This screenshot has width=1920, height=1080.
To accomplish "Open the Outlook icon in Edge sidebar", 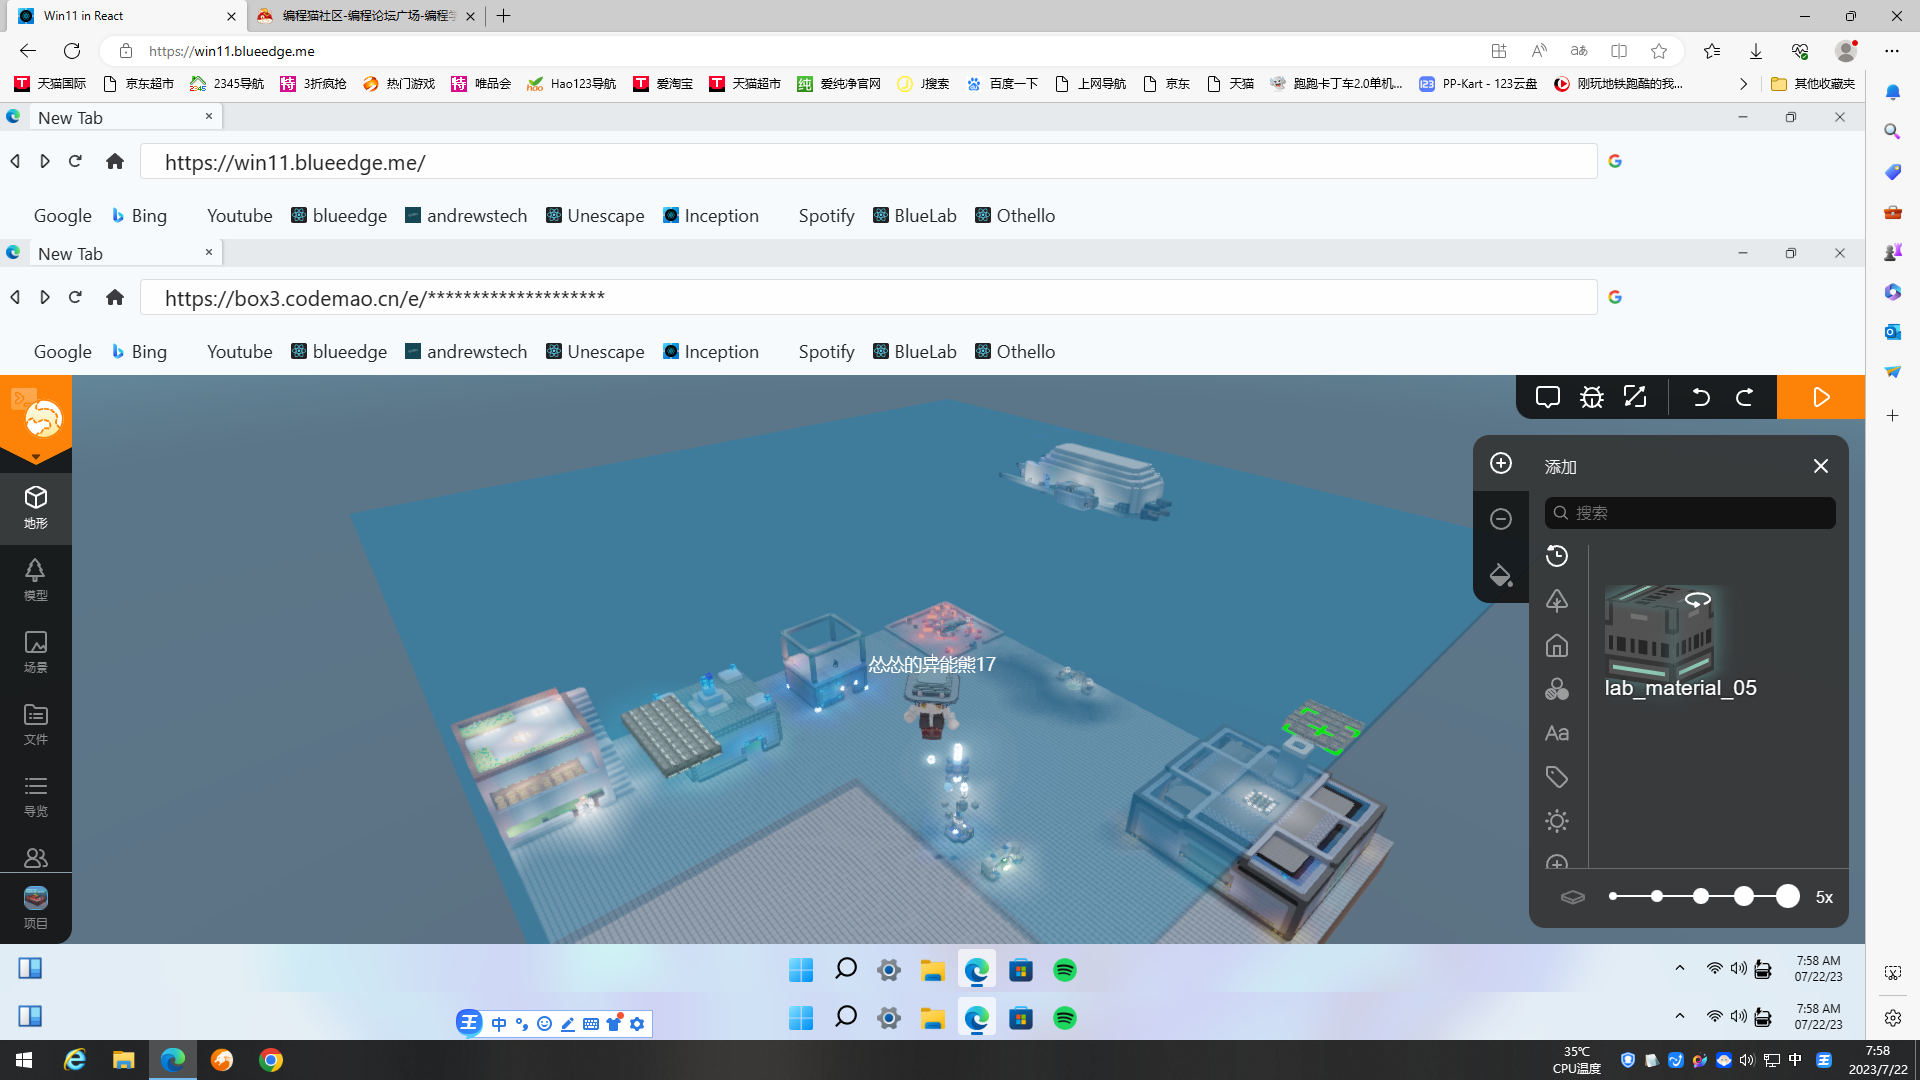I will [1893, 332].
